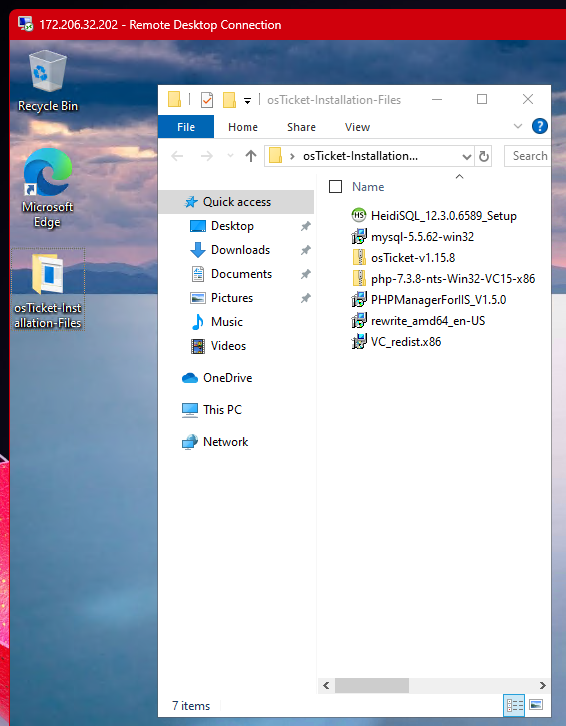Click the pin icon beside Desktop
566x726 pixels.
(306, 226)
